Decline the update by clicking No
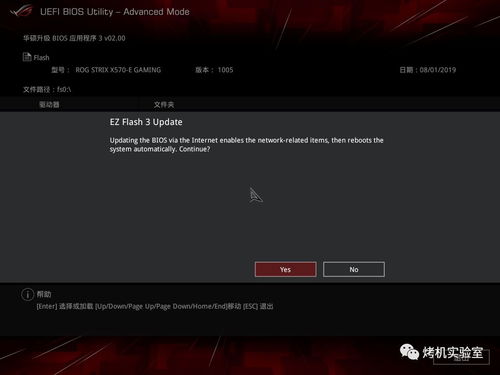The width and height of the screenshot is (500, 375). tap(354, 269)
